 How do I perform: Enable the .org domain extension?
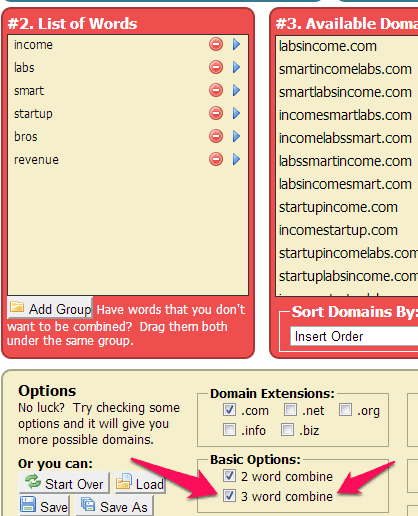[x=345, y=410]
